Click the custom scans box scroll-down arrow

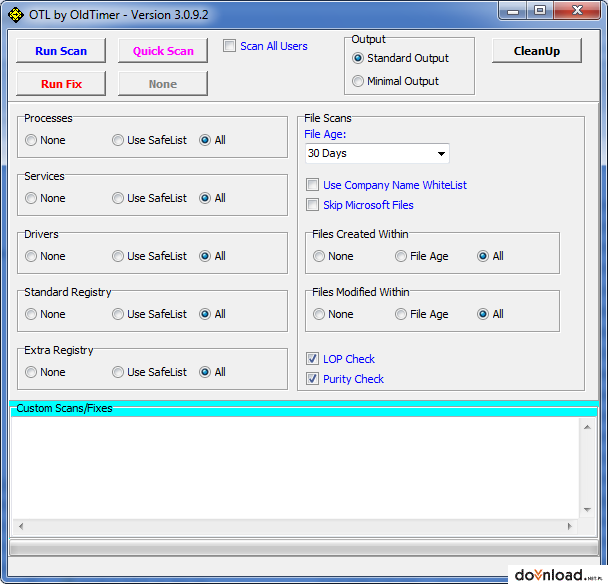click(x=587, y=510)
